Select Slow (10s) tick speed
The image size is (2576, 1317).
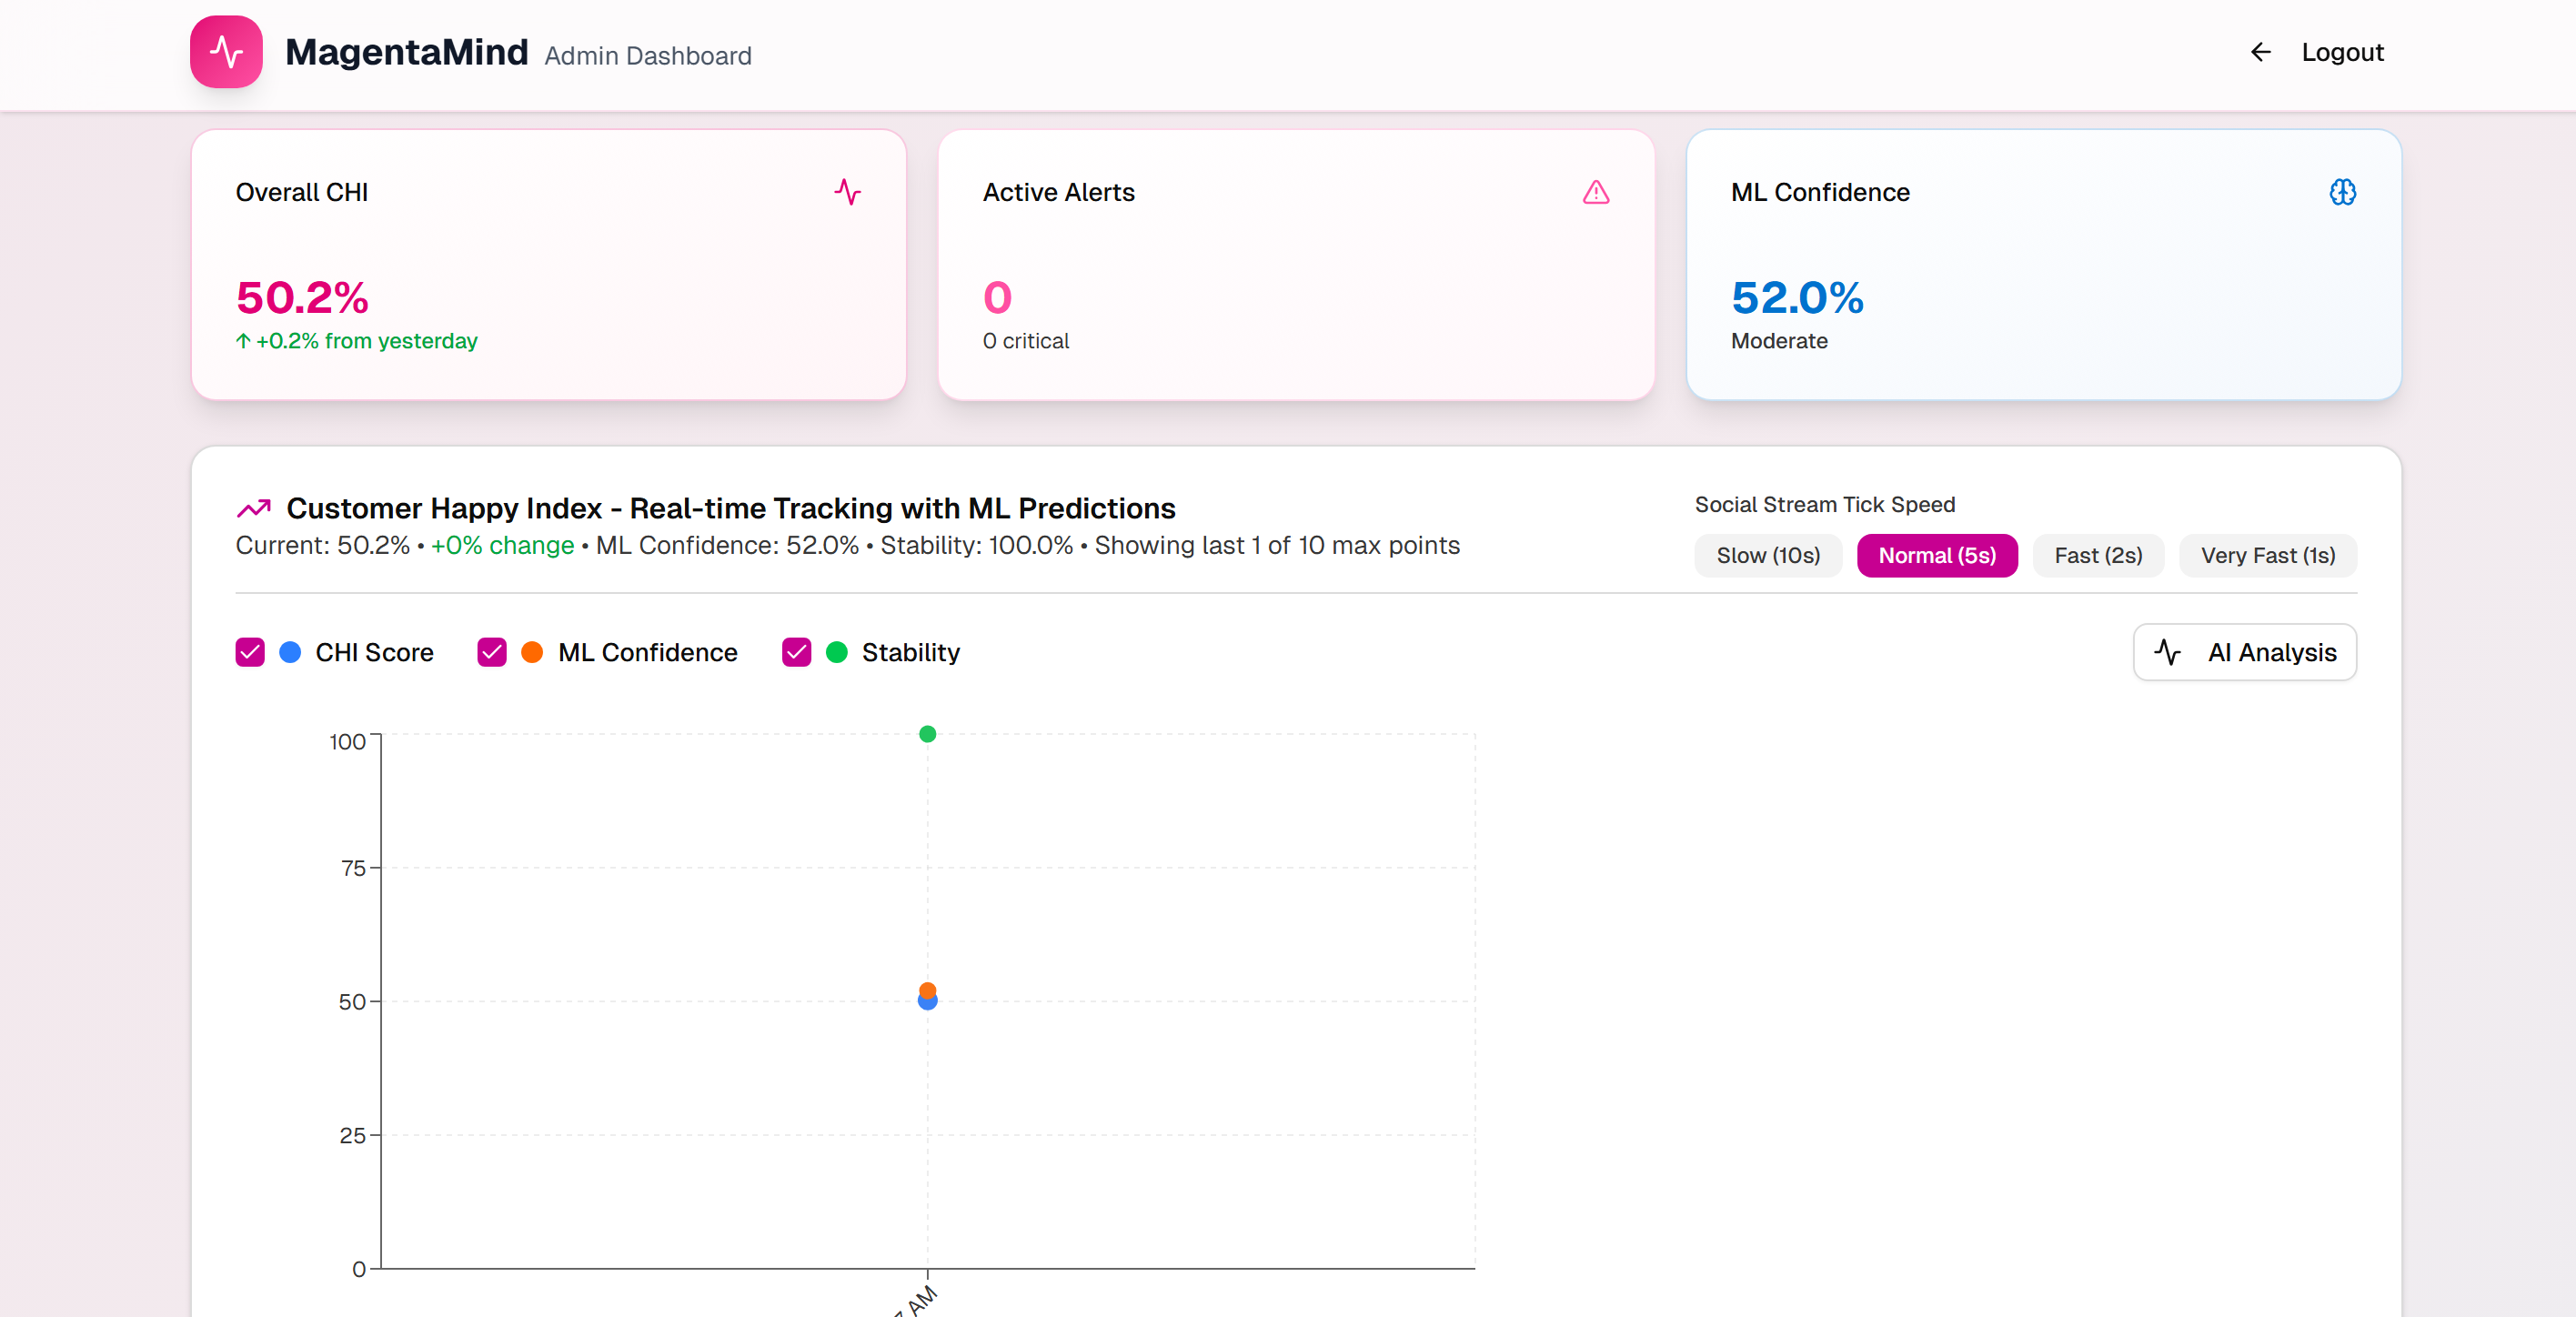point(1767,555)
